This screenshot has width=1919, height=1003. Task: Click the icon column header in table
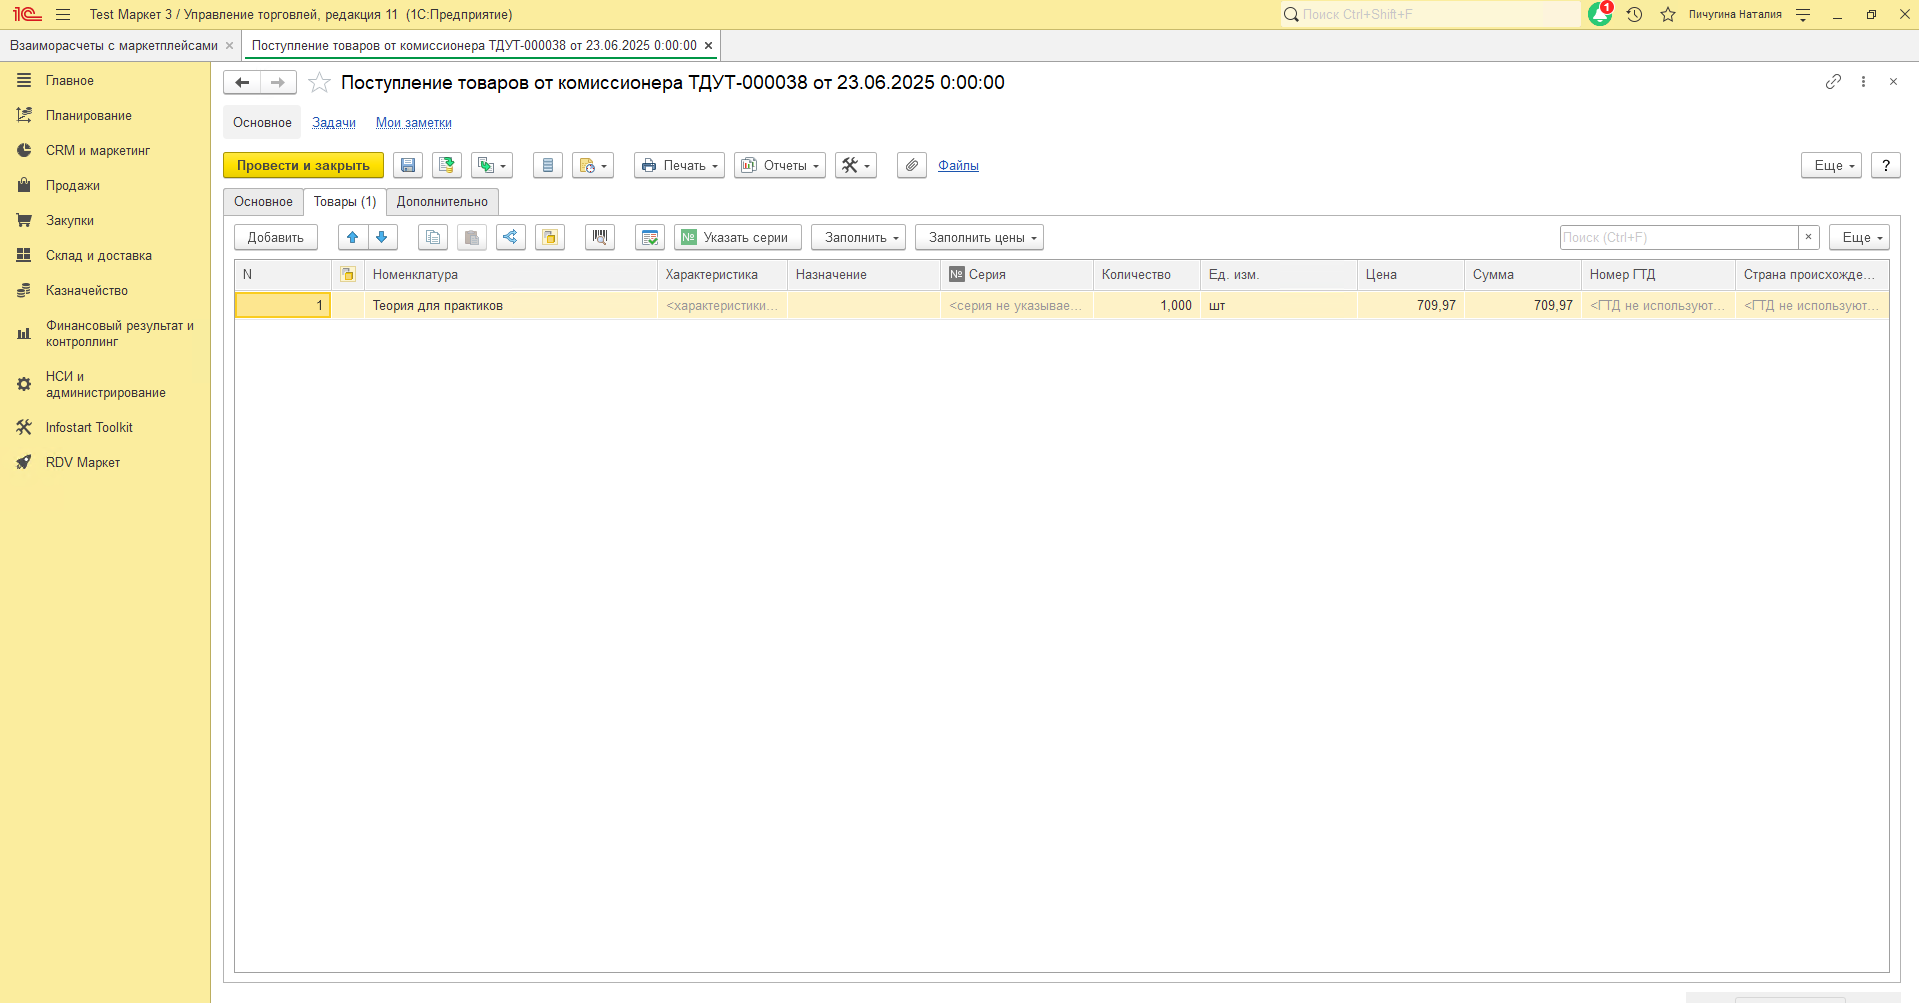point(348,274)
